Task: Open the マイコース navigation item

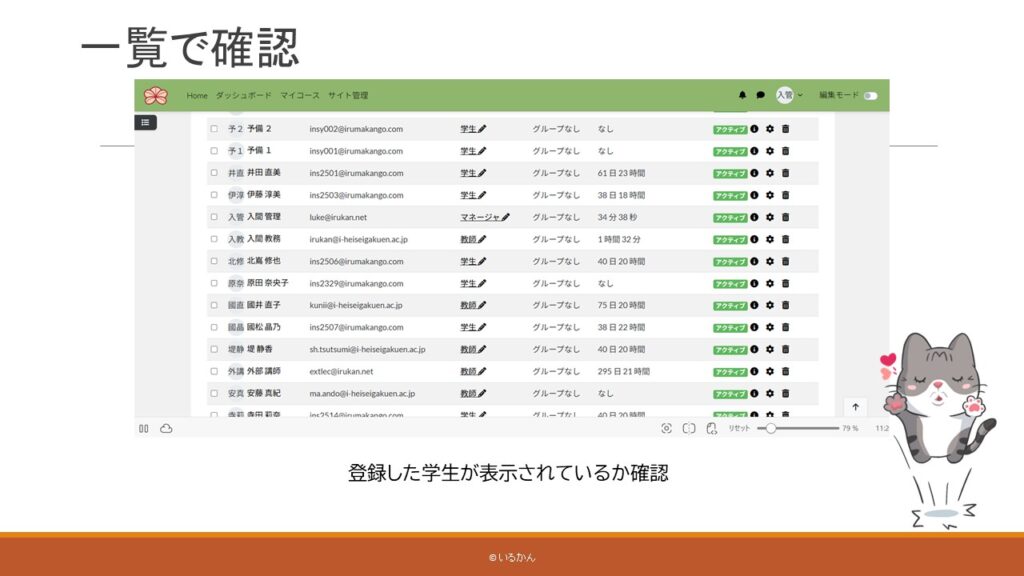Action: 300,95
